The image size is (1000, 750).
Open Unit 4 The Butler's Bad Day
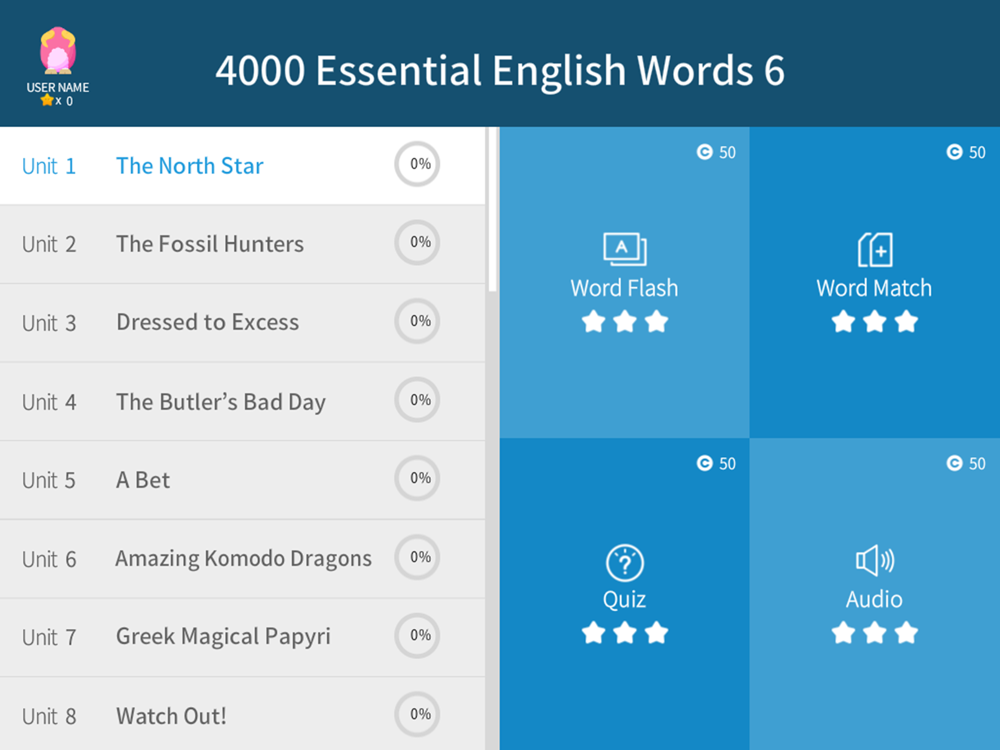pos(221,402)
